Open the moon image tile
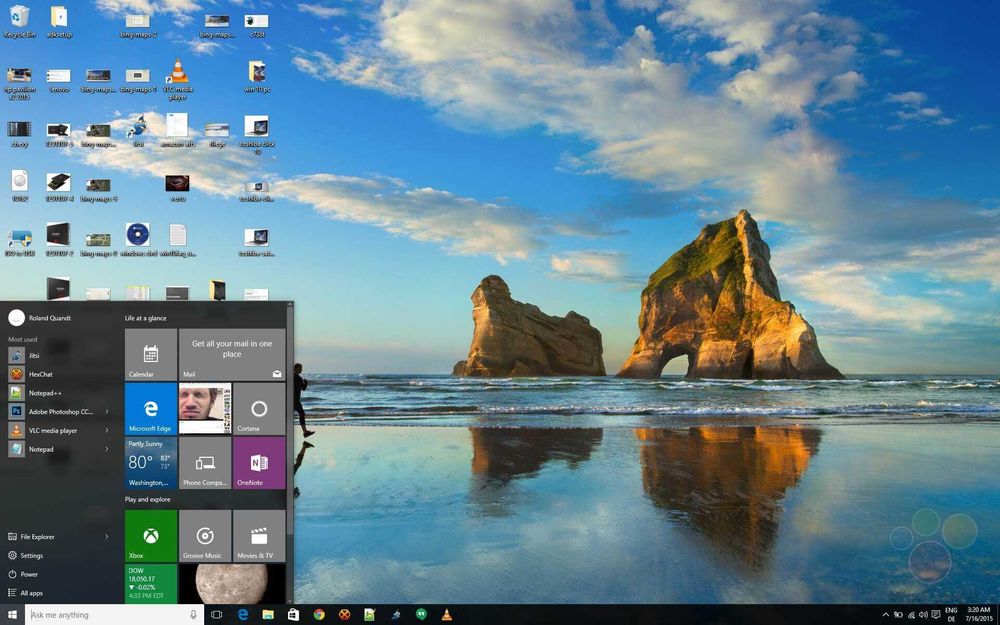The height and width of the screenshot is (625, 1000). tap(232, 584)
